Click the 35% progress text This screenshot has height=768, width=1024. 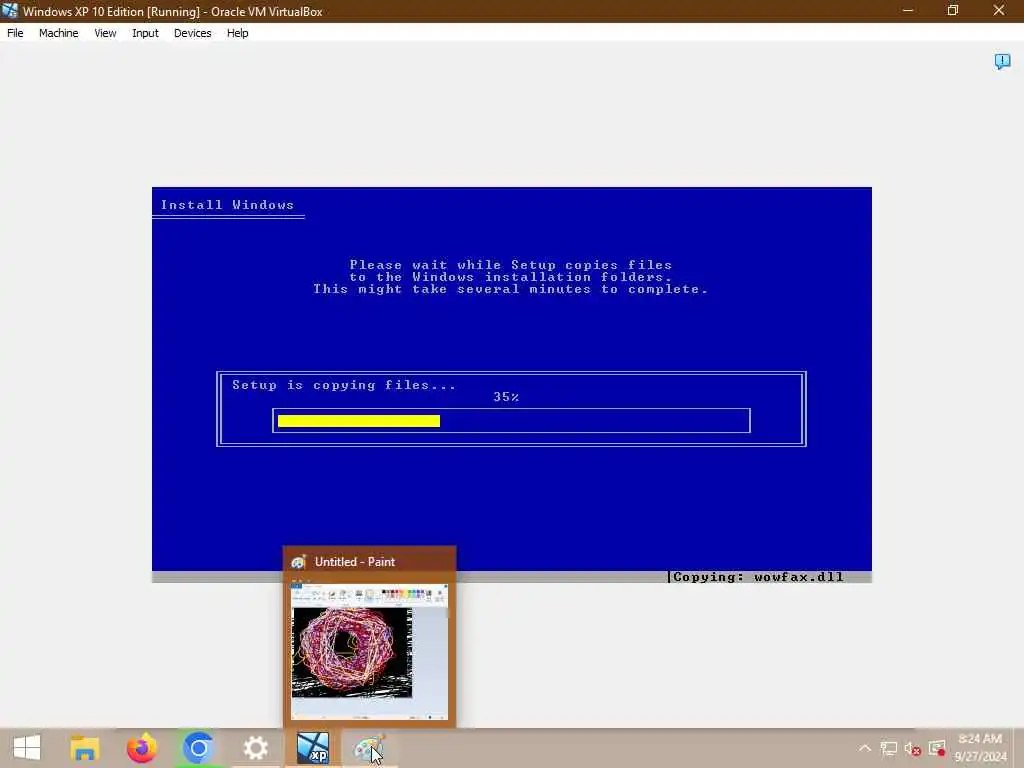coord(506,397)
